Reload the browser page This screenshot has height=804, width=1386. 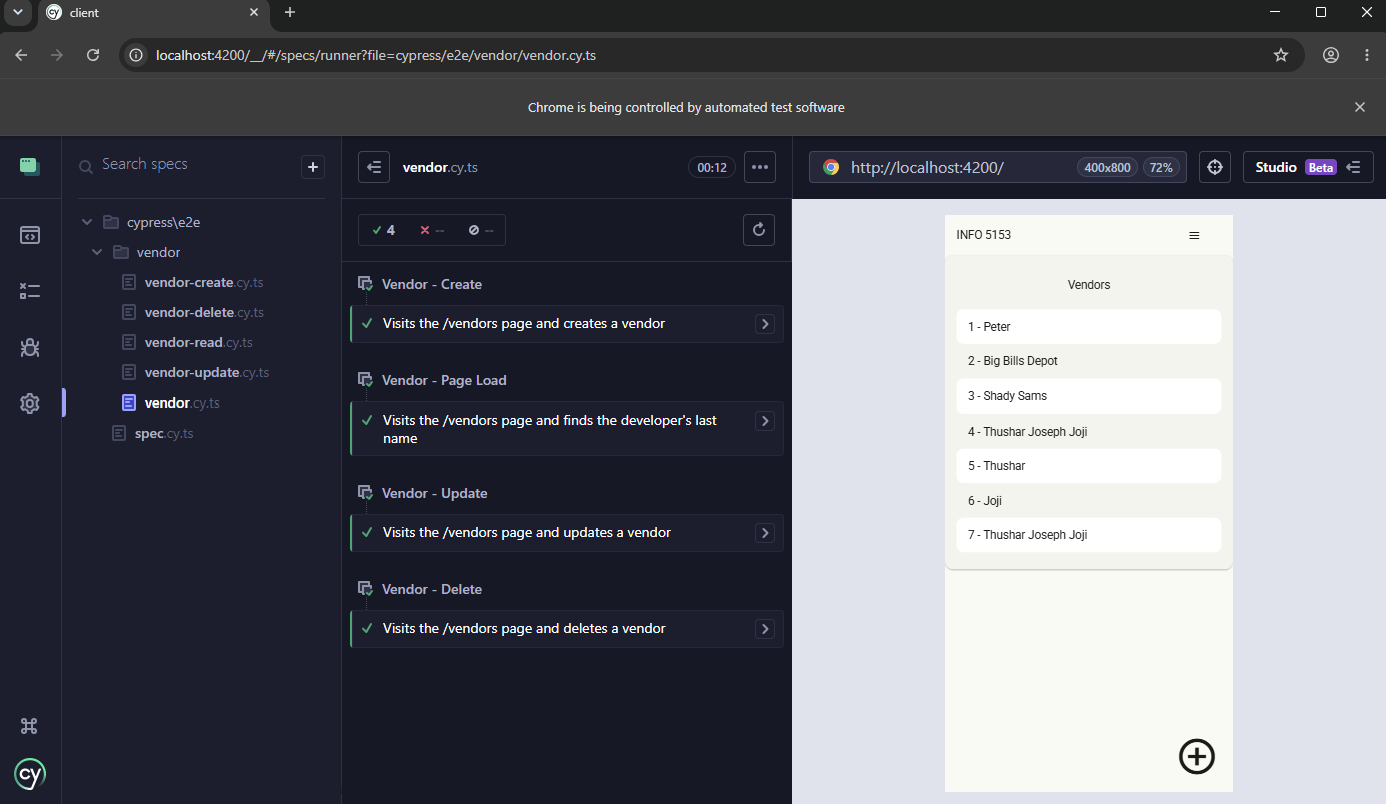93,55
